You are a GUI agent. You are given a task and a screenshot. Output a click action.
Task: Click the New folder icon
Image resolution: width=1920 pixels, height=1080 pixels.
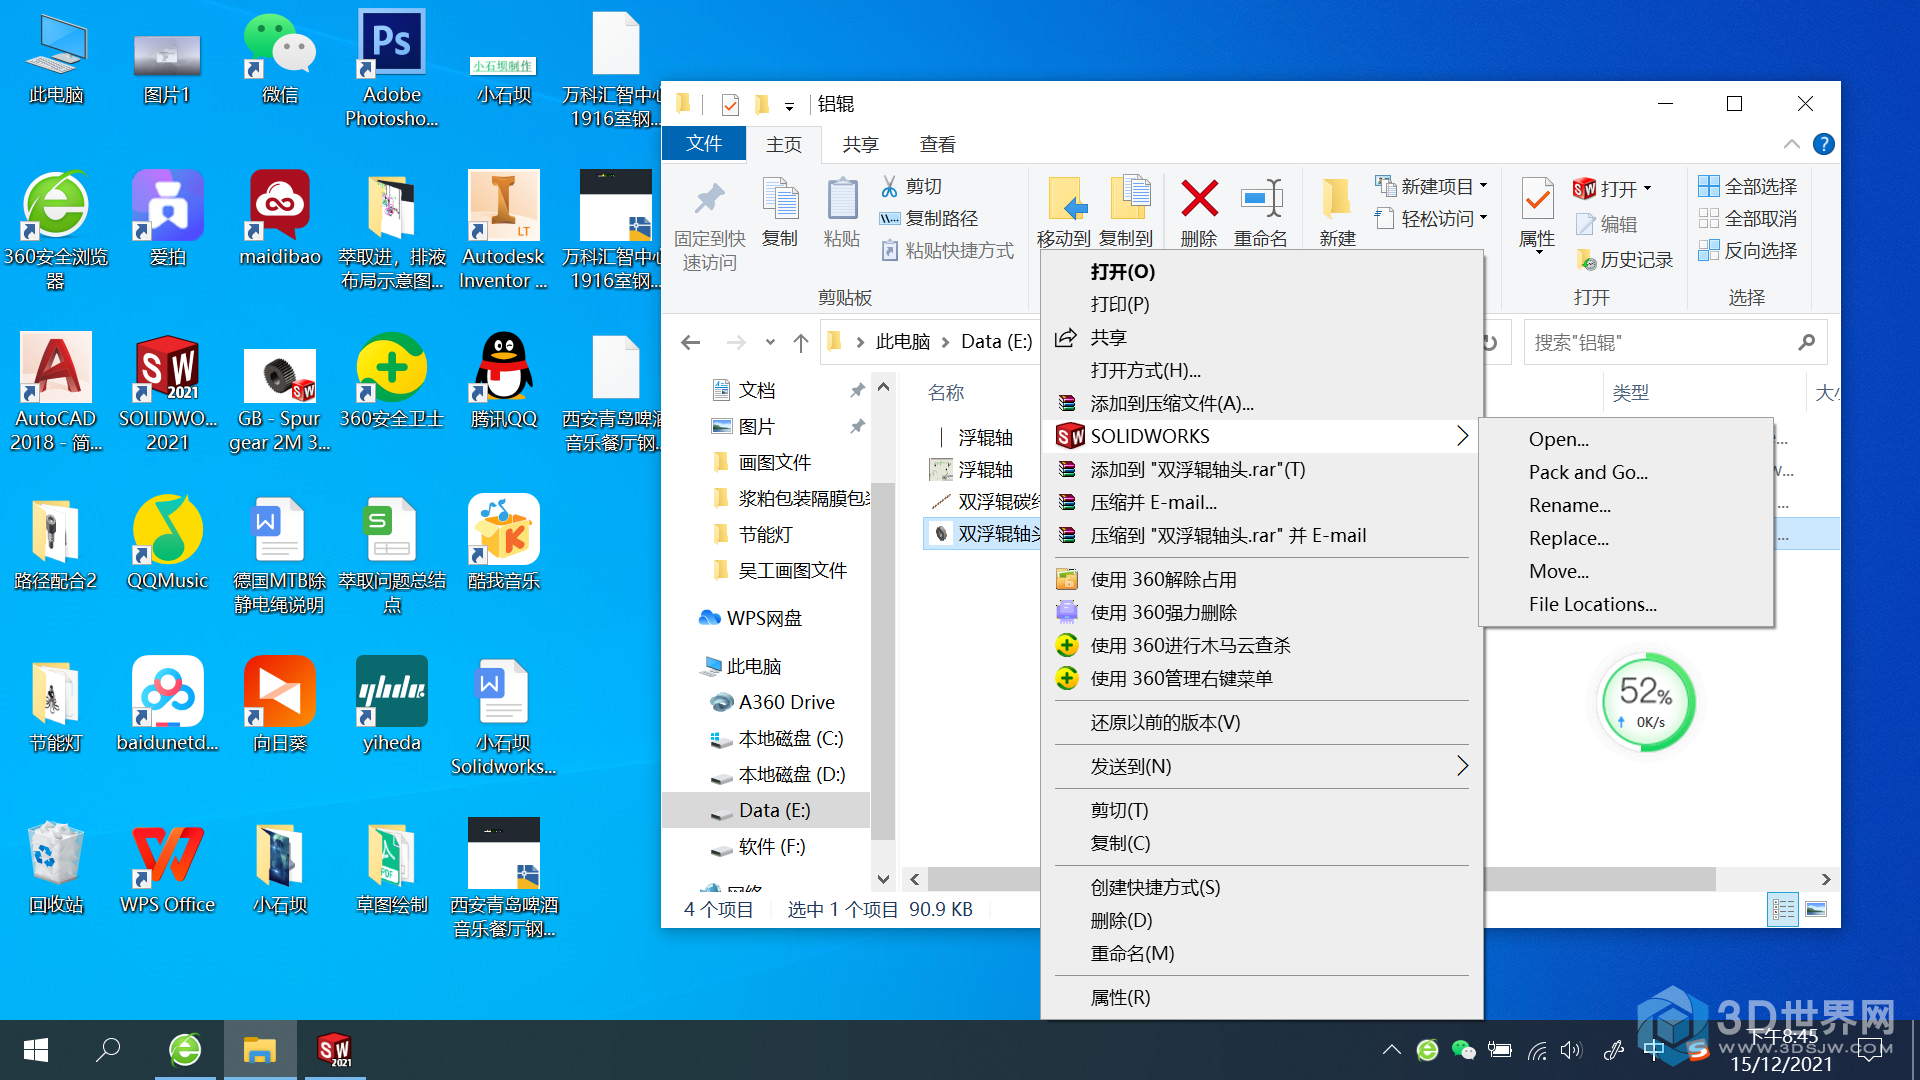(1337, 198)
